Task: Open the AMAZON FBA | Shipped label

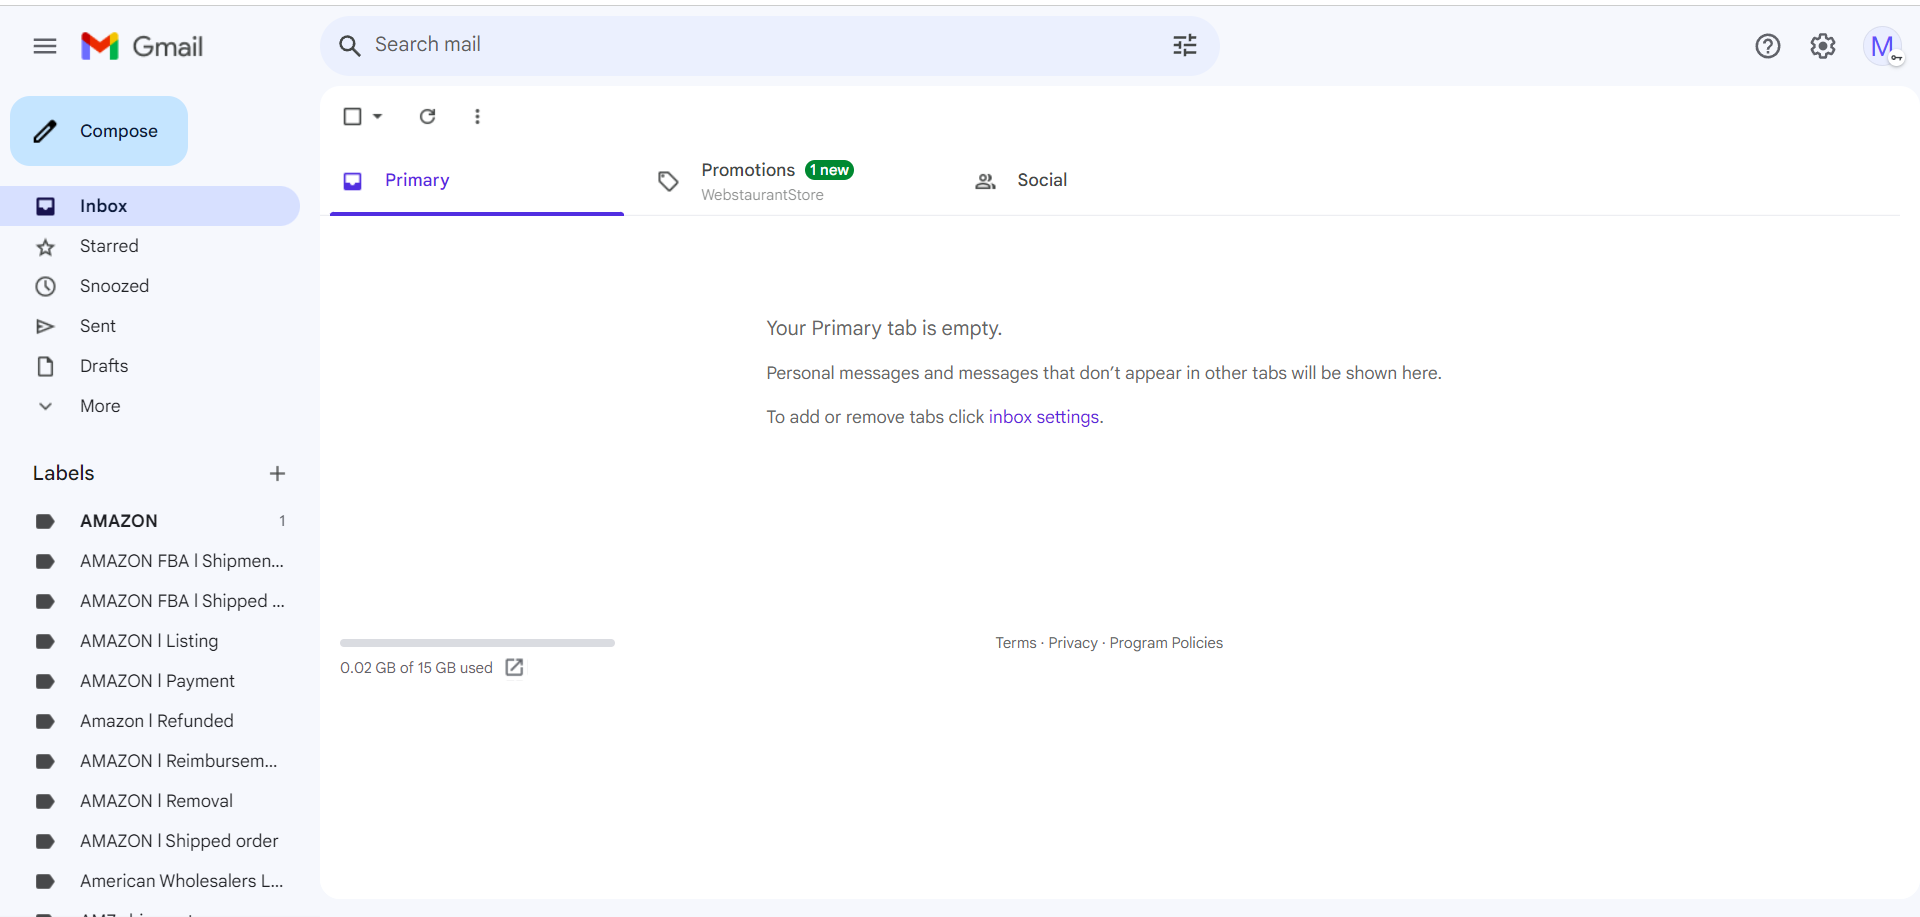Action: pyautogui.click(x=150, y=601)
